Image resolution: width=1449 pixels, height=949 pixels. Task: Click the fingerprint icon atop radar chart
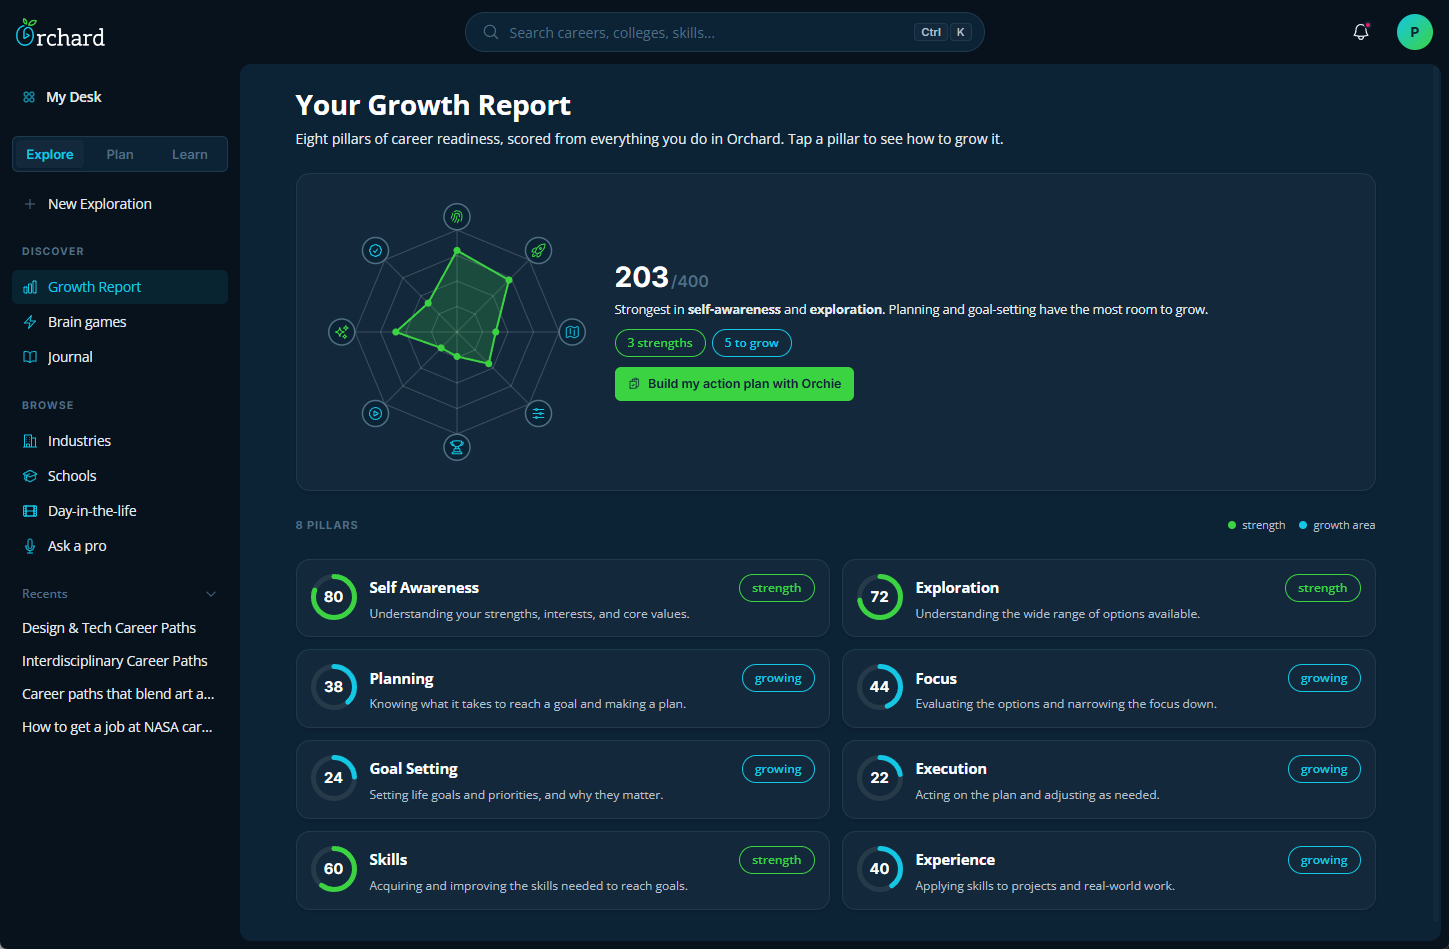(457, 217)
